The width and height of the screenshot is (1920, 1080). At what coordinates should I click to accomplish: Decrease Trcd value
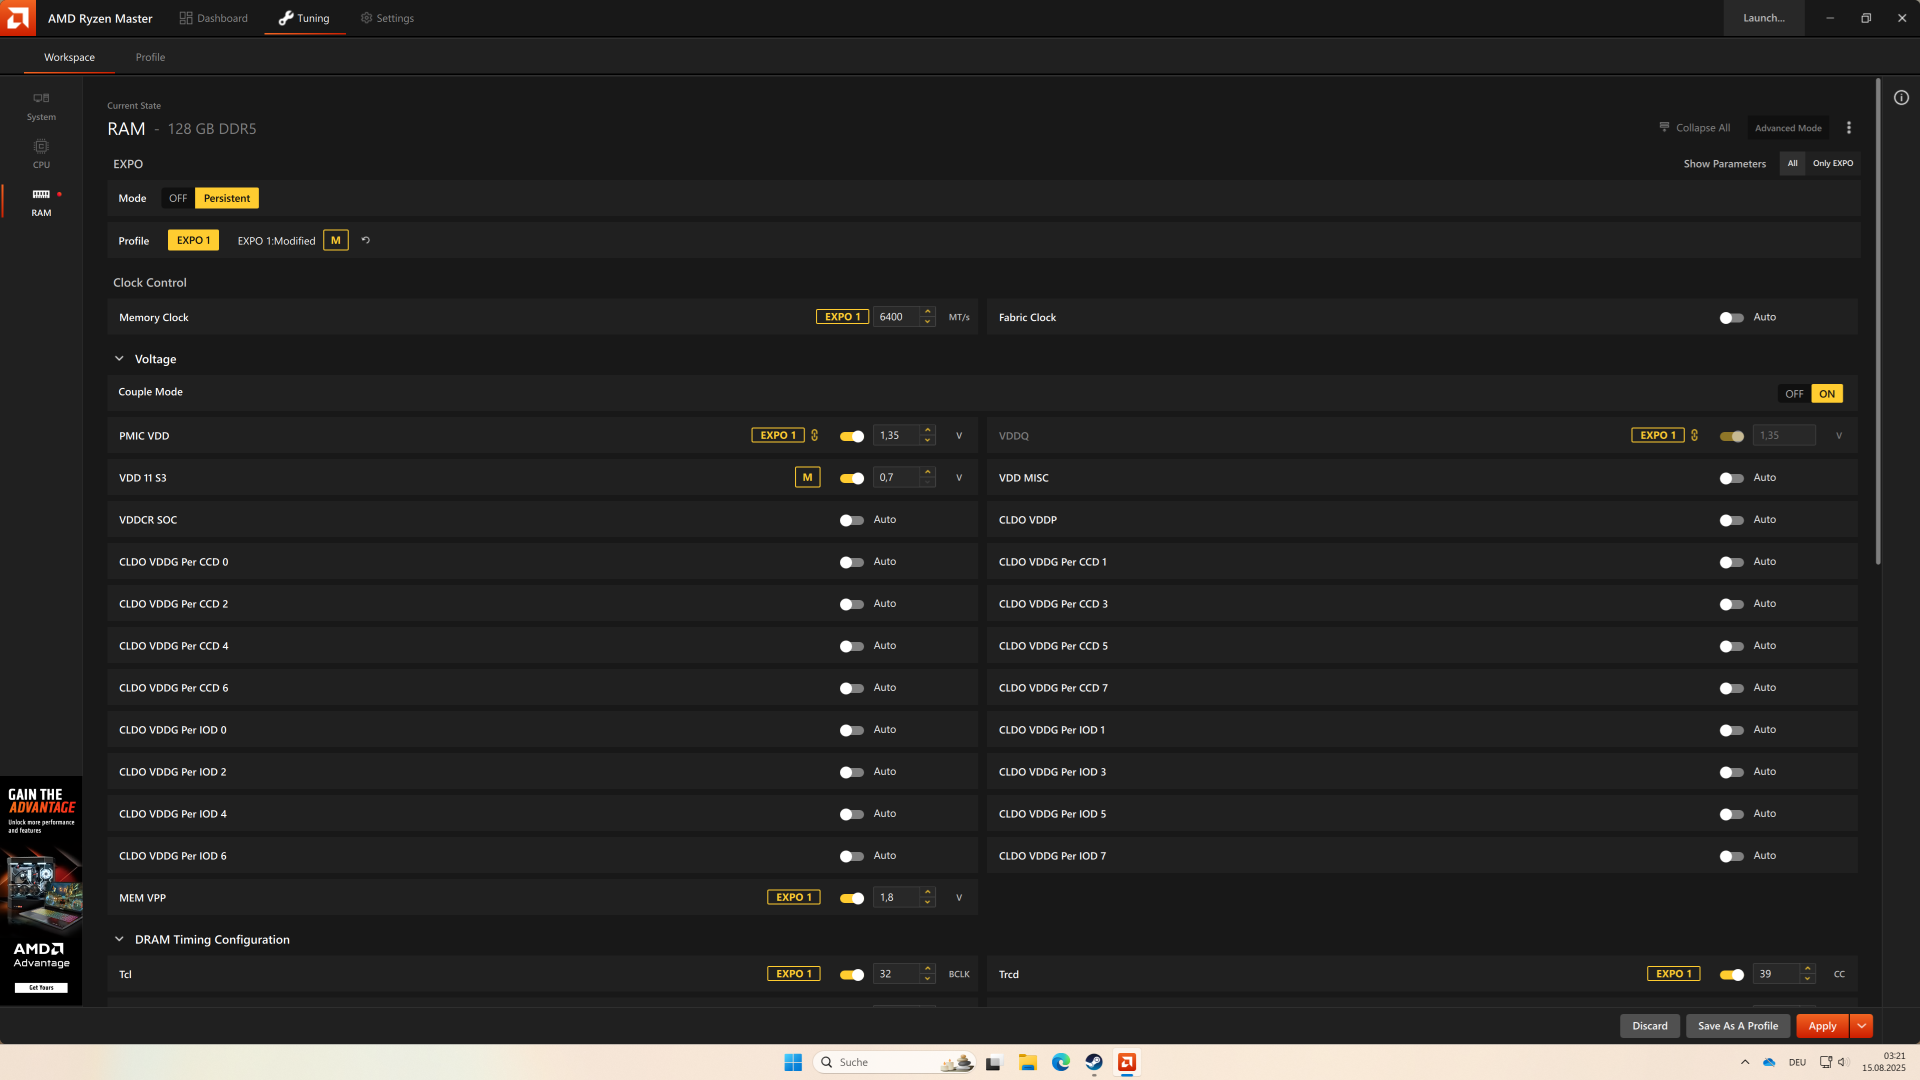coord(1808,979)
